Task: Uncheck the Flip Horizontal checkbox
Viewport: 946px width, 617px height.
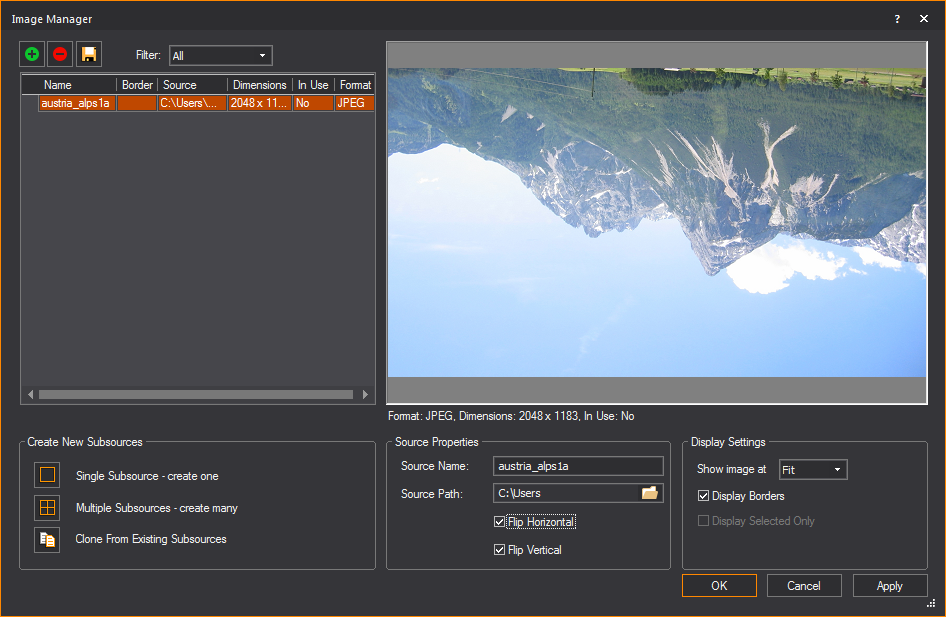Action: [x=500, y=522]
